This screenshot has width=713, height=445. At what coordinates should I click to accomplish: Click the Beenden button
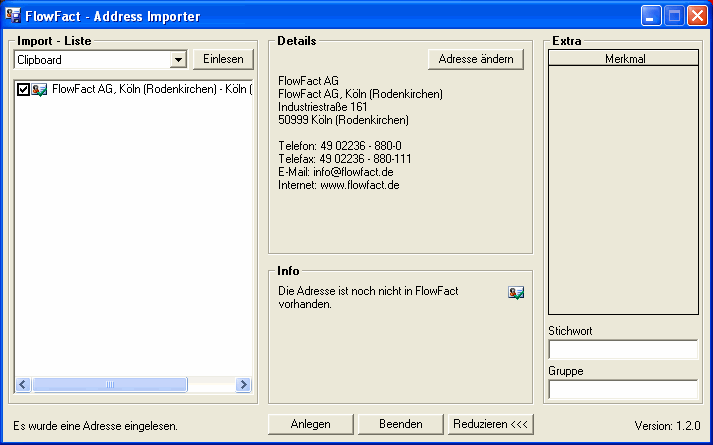tap(401, 424)
